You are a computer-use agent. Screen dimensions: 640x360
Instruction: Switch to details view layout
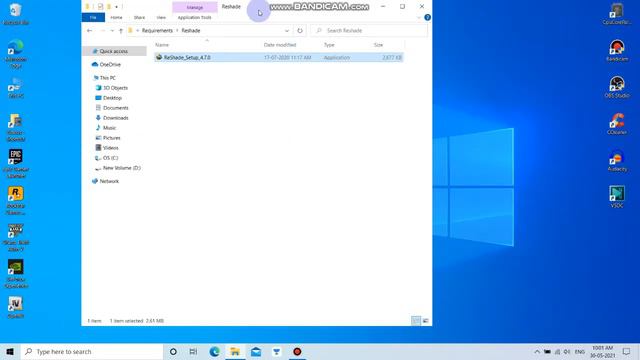[x=416, y=321]
